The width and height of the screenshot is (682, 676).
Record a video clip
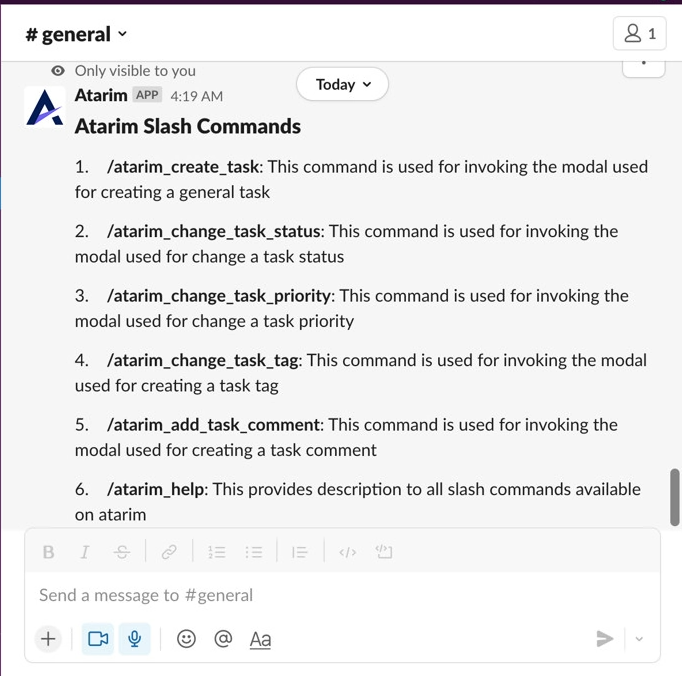click(x=98, y=639)
